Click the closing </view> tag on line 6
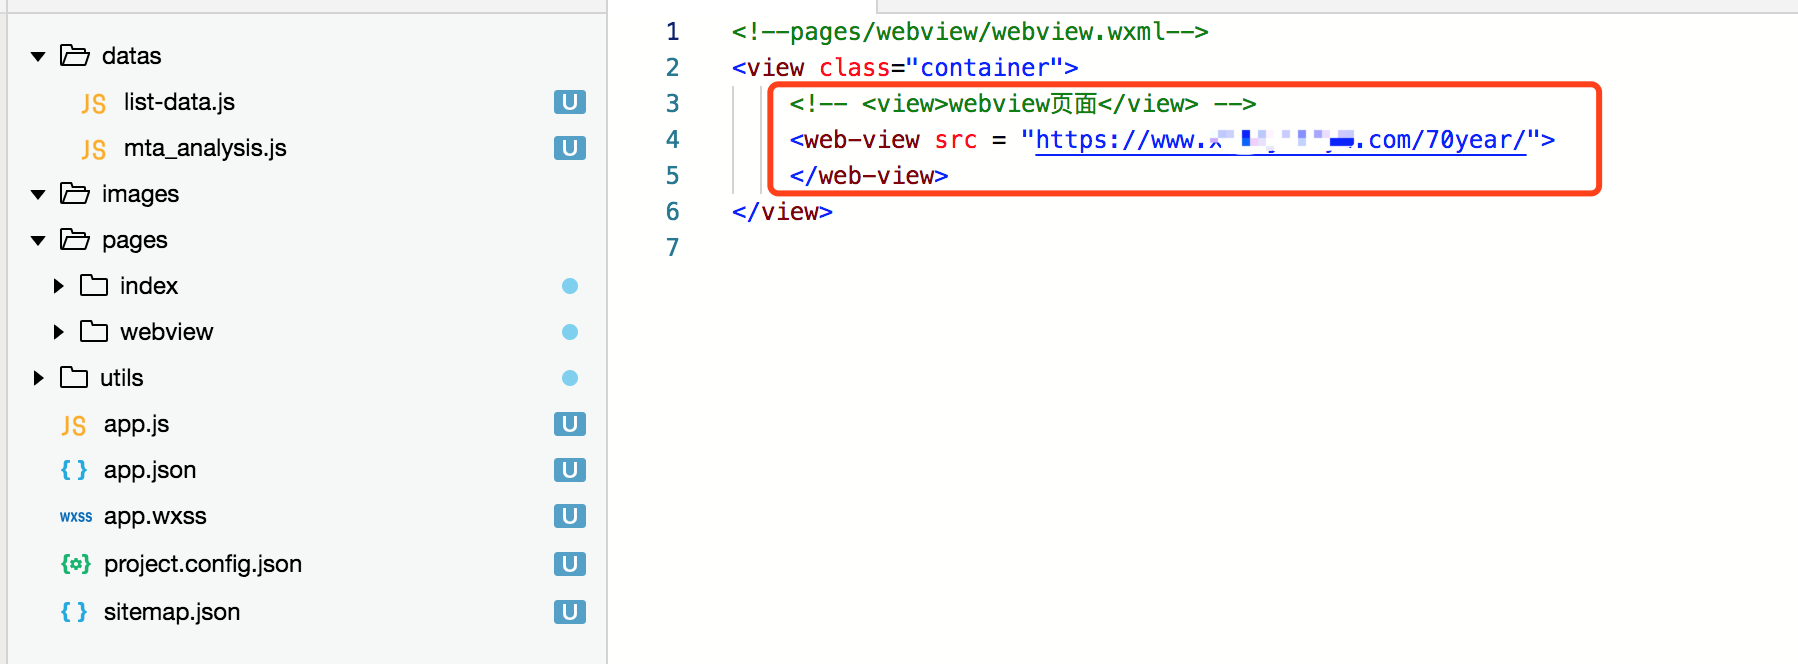 click(782, 212)
